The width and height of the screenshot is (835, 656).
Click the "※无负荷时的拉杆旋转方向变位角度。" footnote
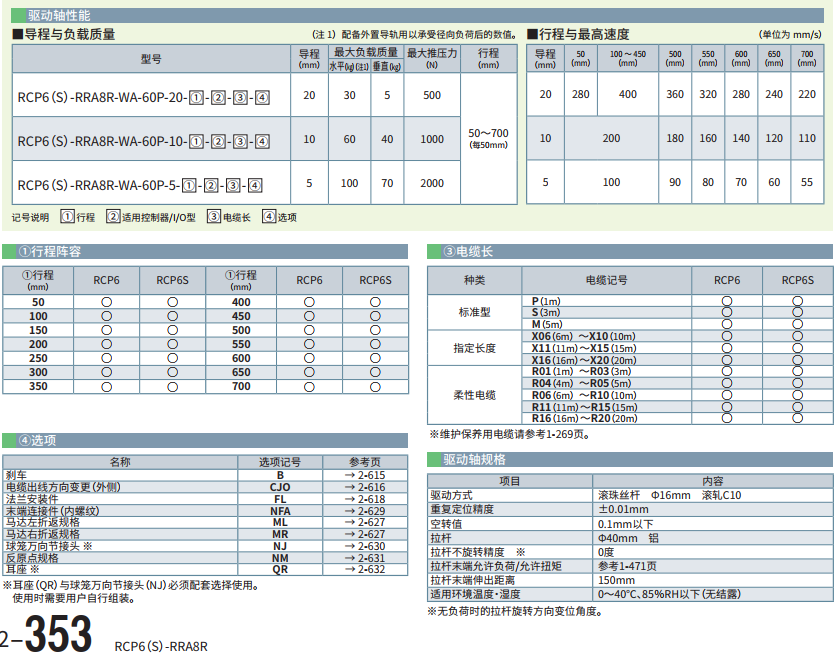(x=515, y=611)
